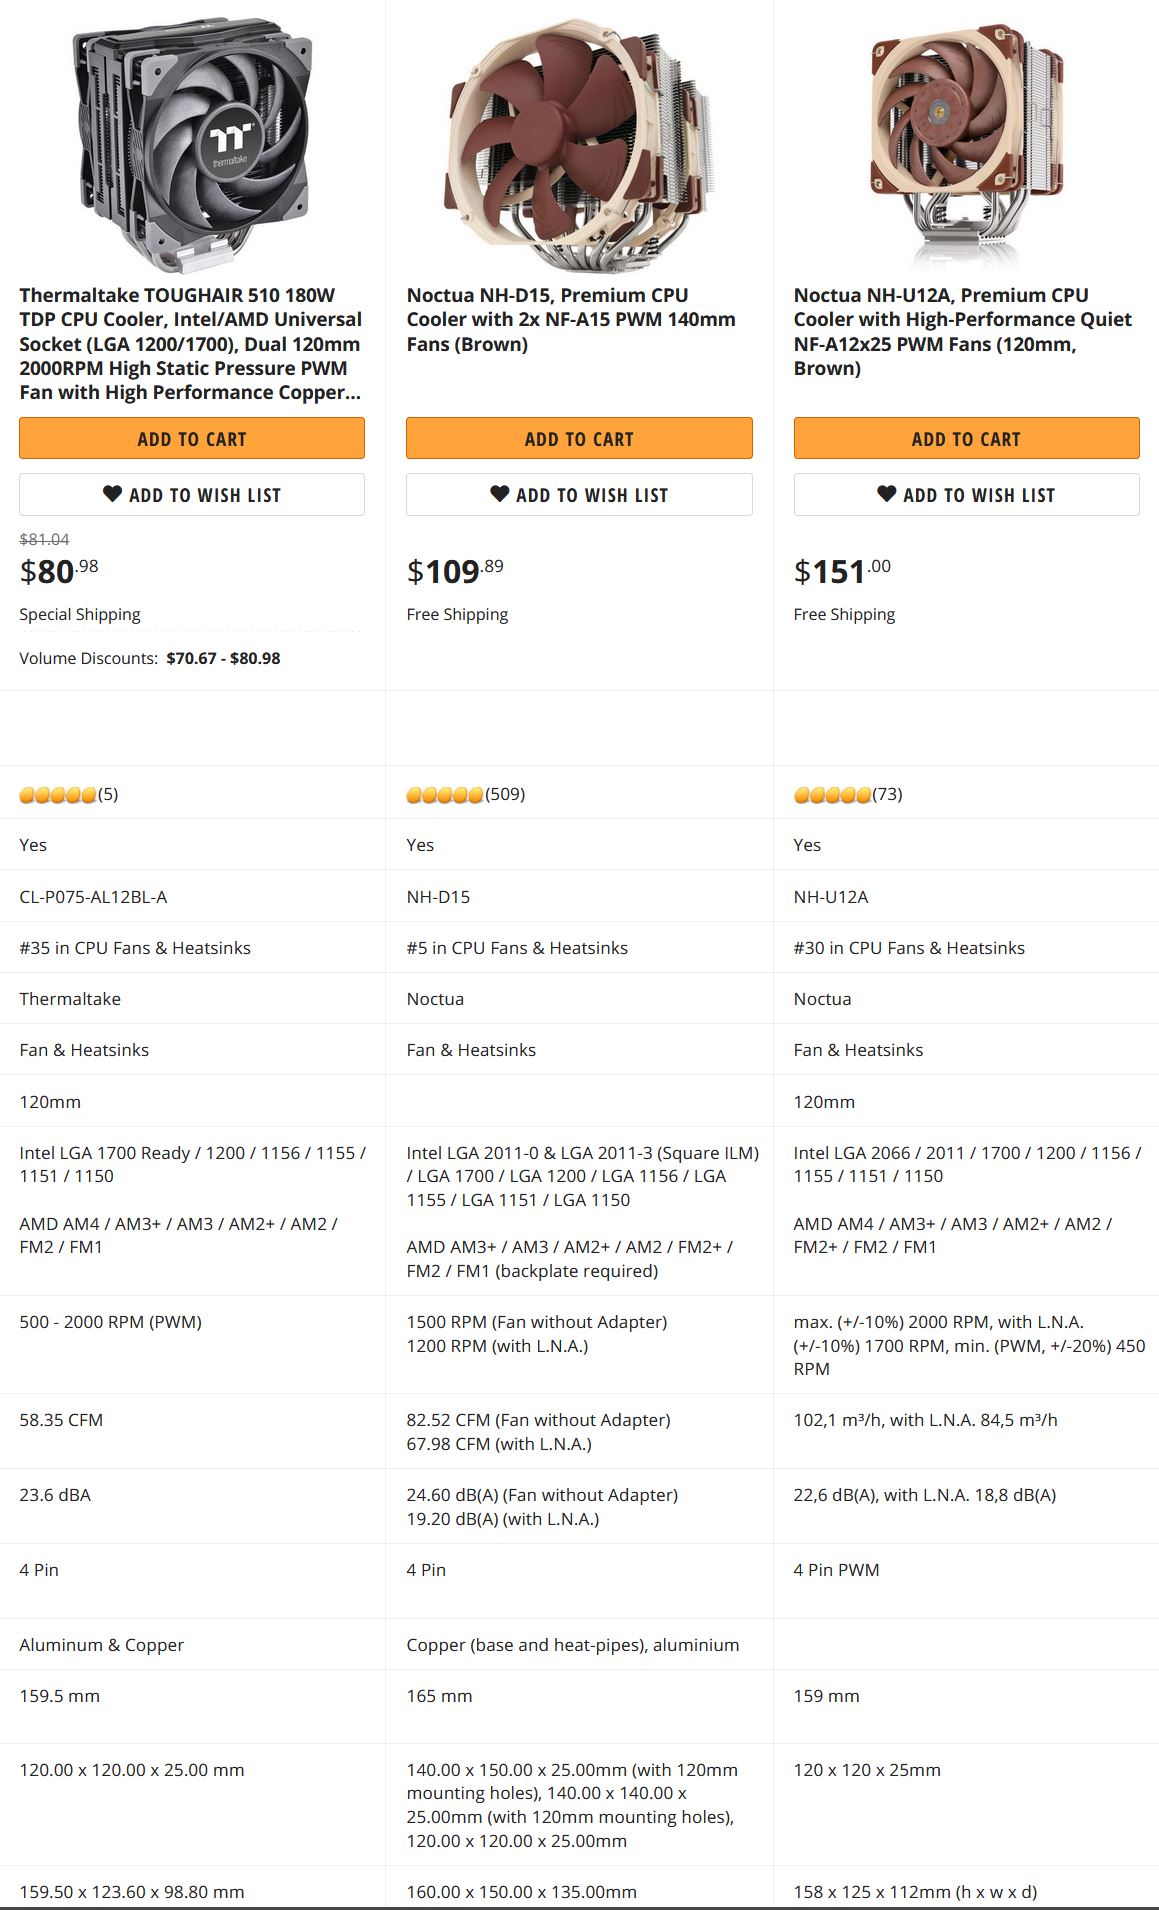
Task: Click heart icon on Noctua NH-D15 wish list button
Action: coord(499,494)
